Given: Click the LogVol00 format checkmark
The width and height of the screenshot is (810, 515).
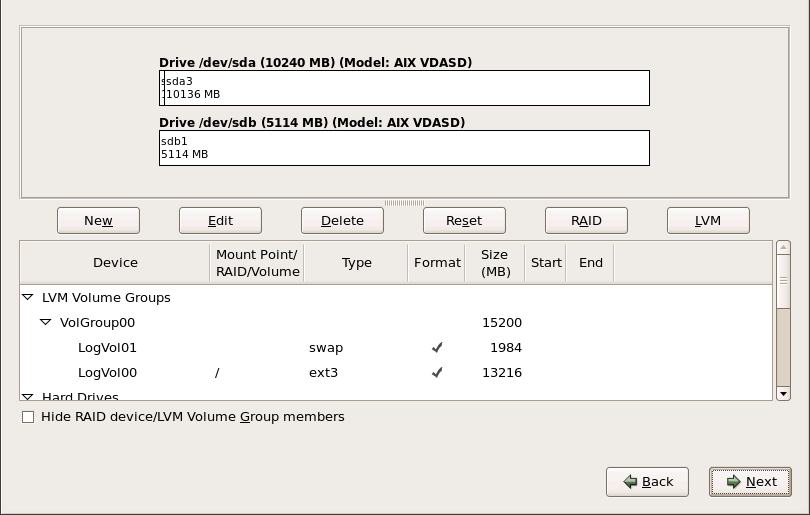Looking at the screenshot, I should point(437,373).
